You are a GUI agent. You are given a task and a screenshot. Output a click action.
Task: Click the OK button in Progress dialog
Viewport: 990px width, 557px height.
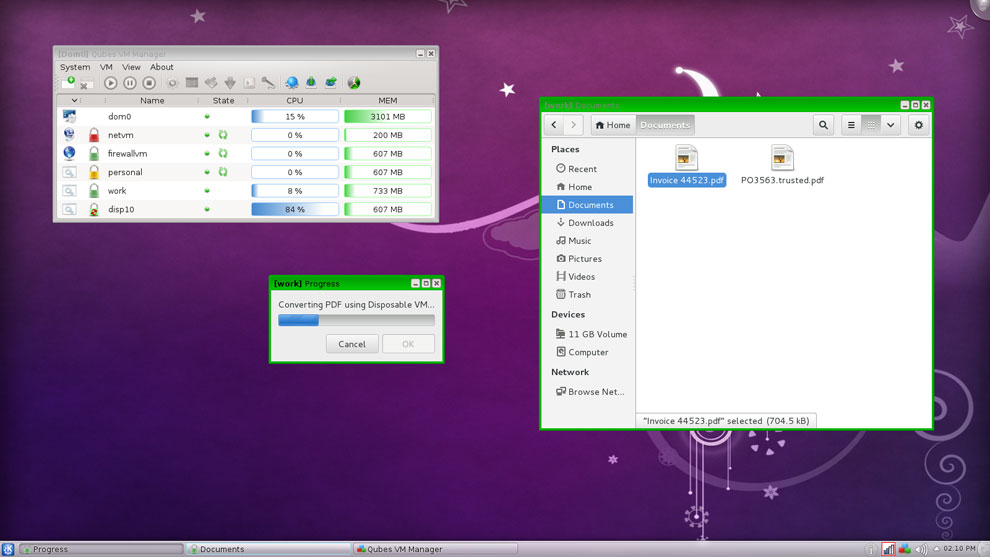tap(408, 344)
